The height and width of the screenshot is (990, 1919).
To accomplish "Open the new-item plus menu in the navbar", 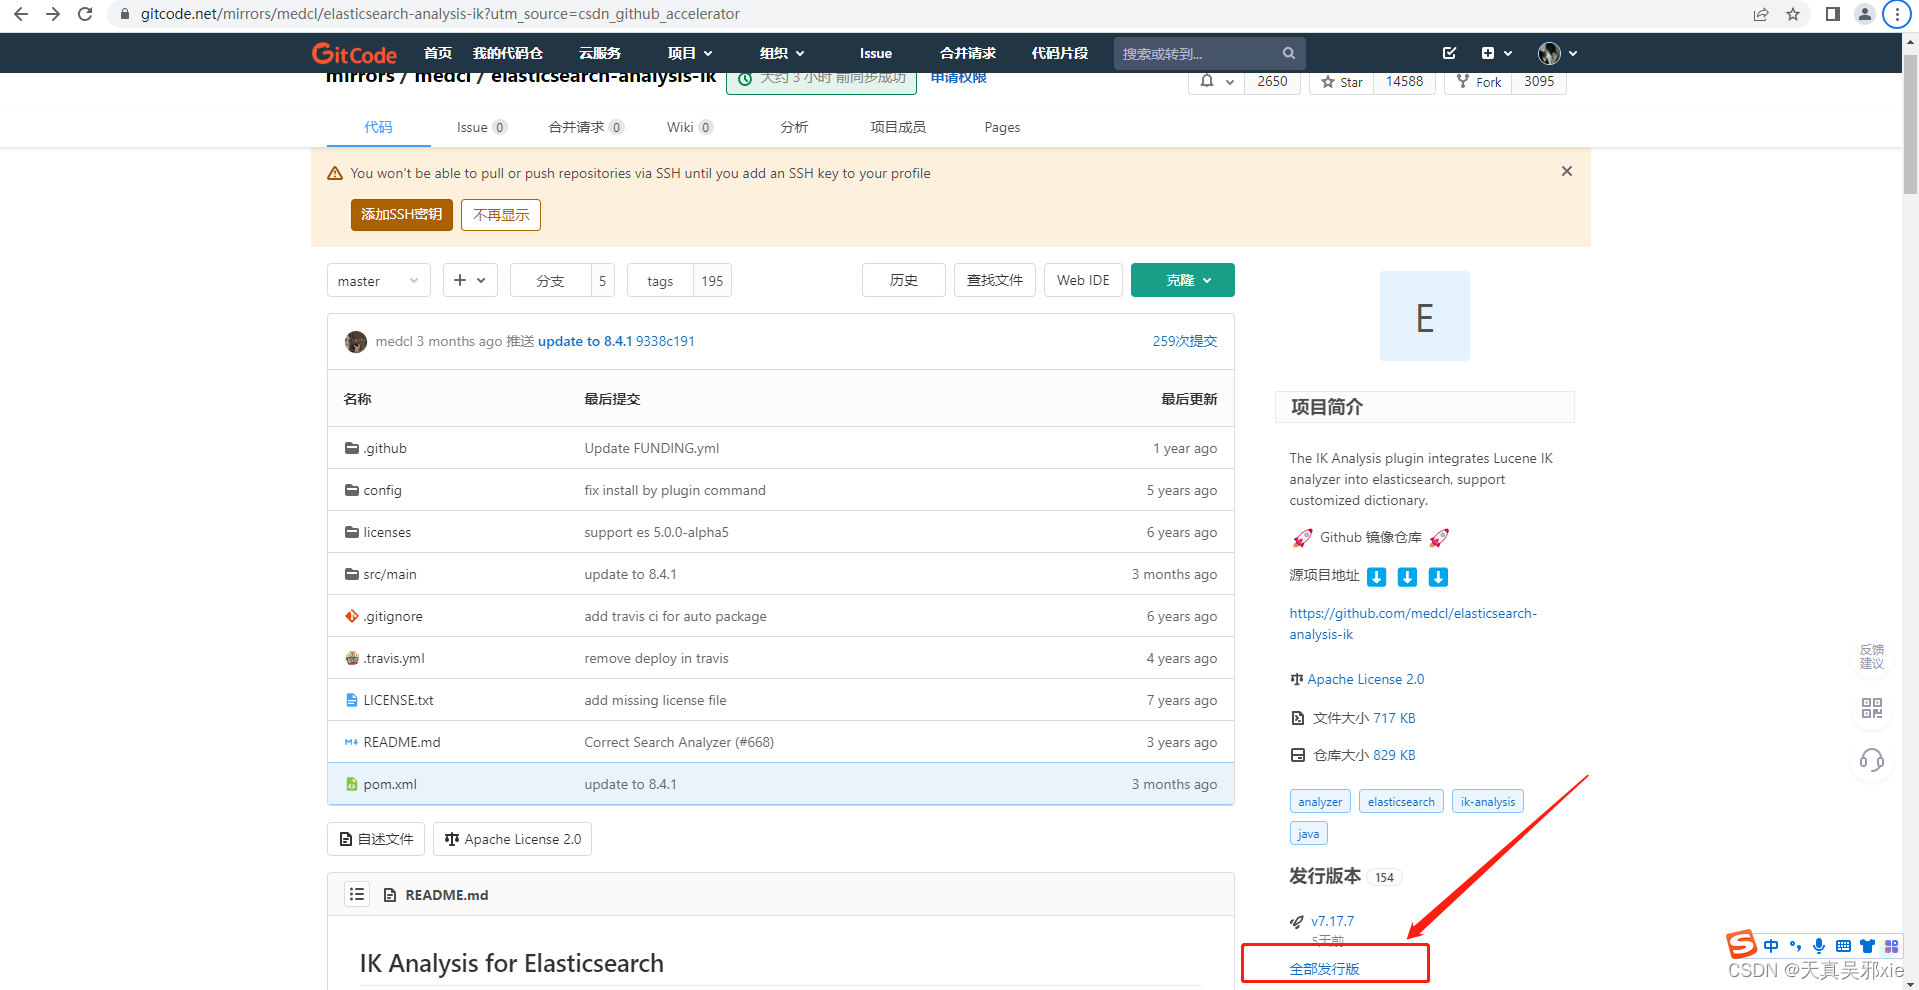I will pyautogui.click(x=1497, y=53).
